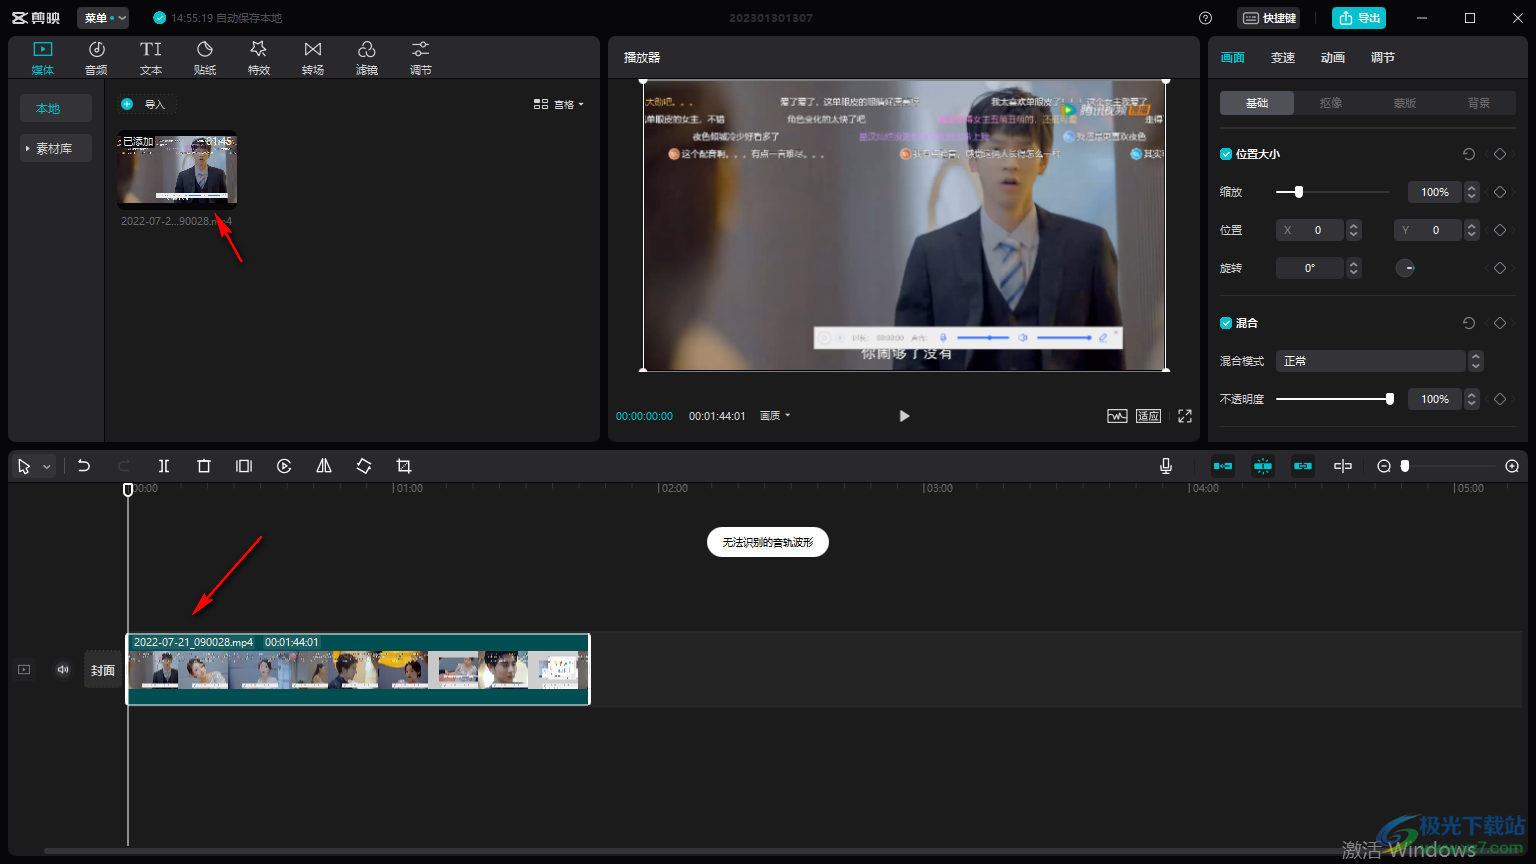The height and width of the screenshot is (864, 1536).
Task: Toggle the 混合 checkbox
Action: tap(1226, 323)
